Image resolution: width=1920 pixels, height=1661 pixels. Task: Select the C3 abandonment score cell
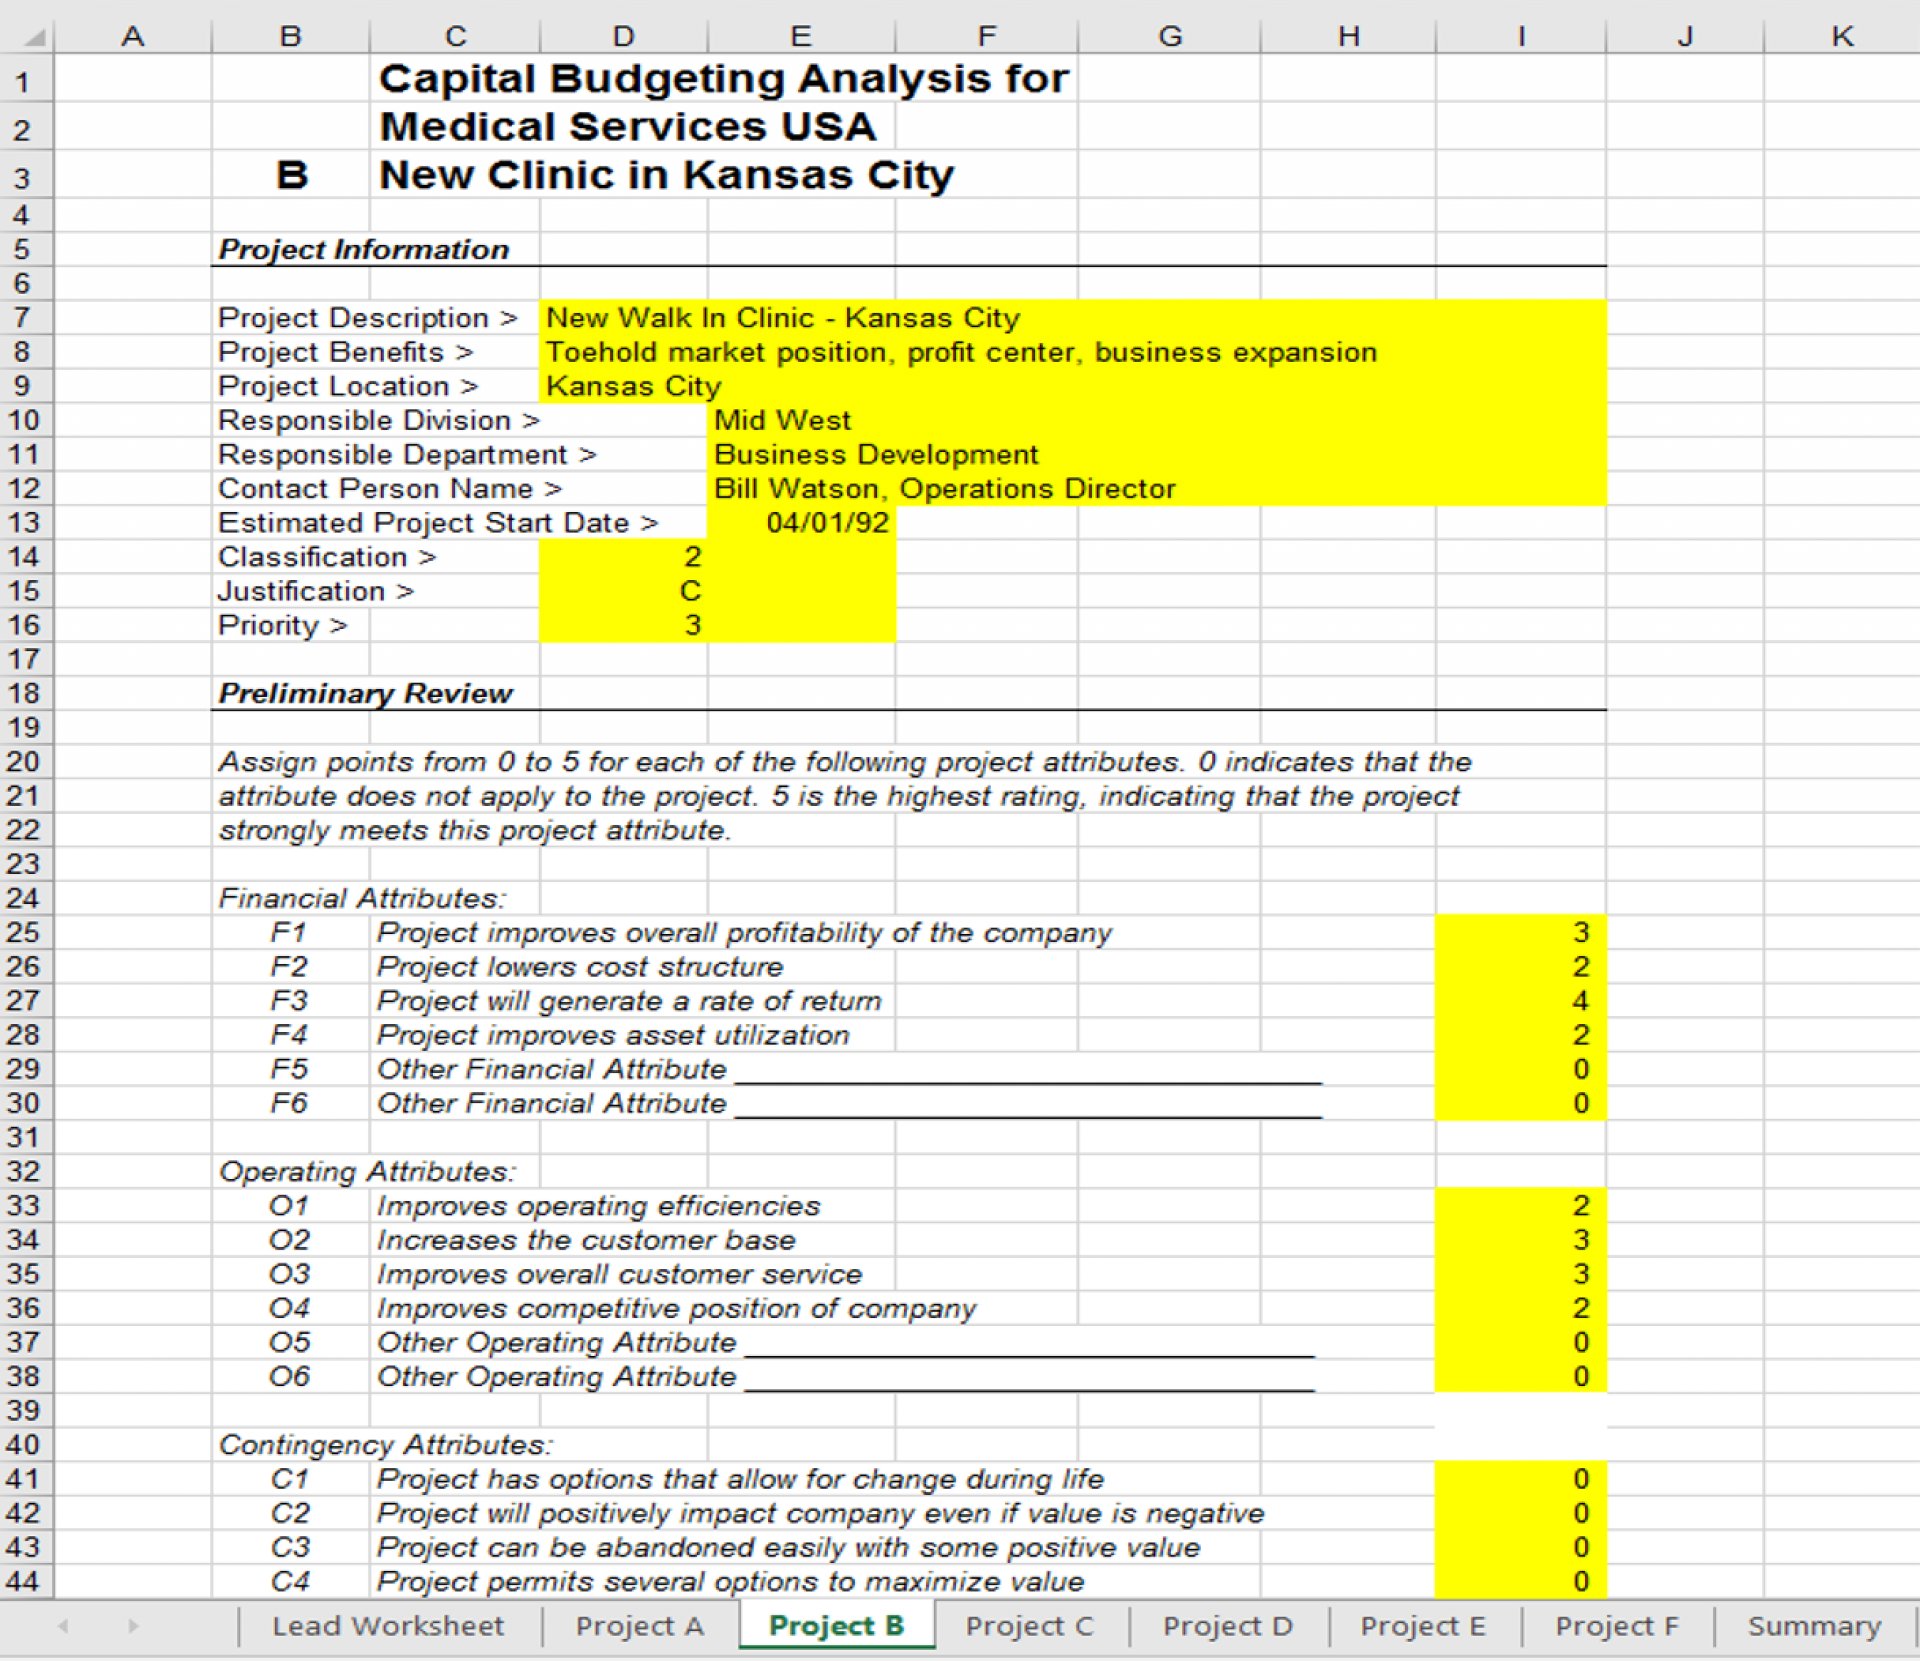pos(1520,1548)
